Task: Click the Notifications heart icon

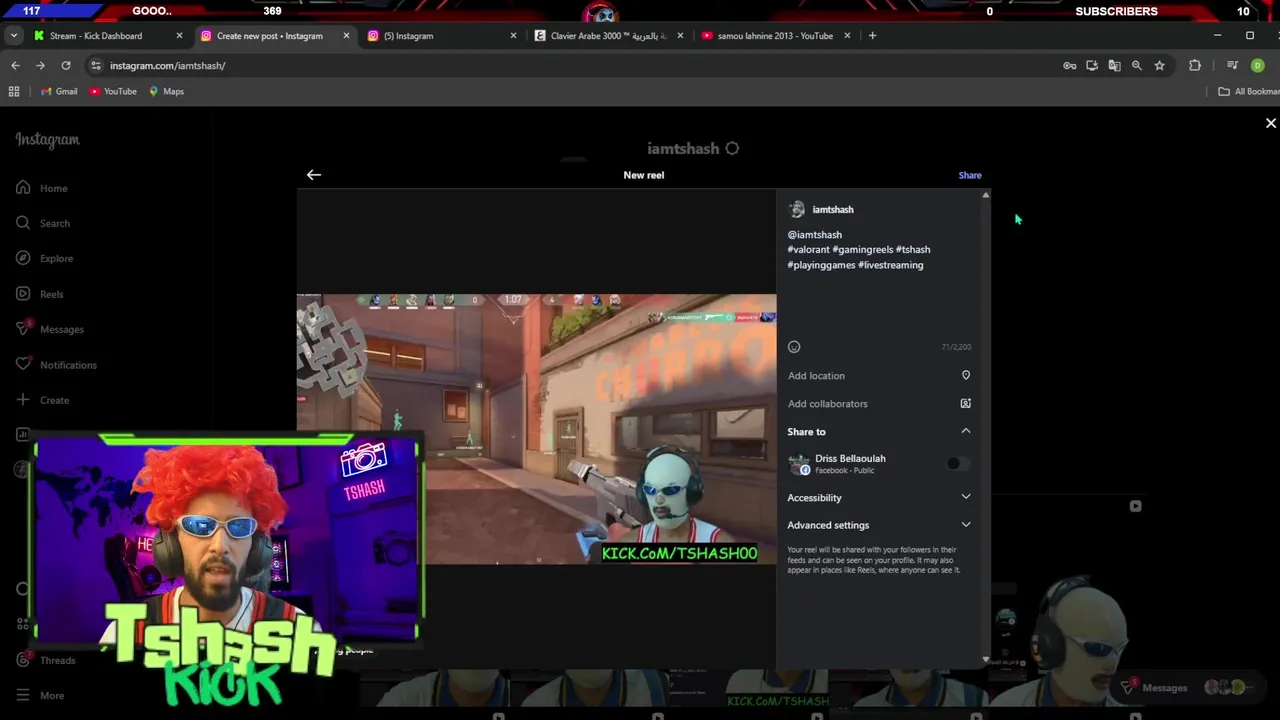Action: pos(23,365)
